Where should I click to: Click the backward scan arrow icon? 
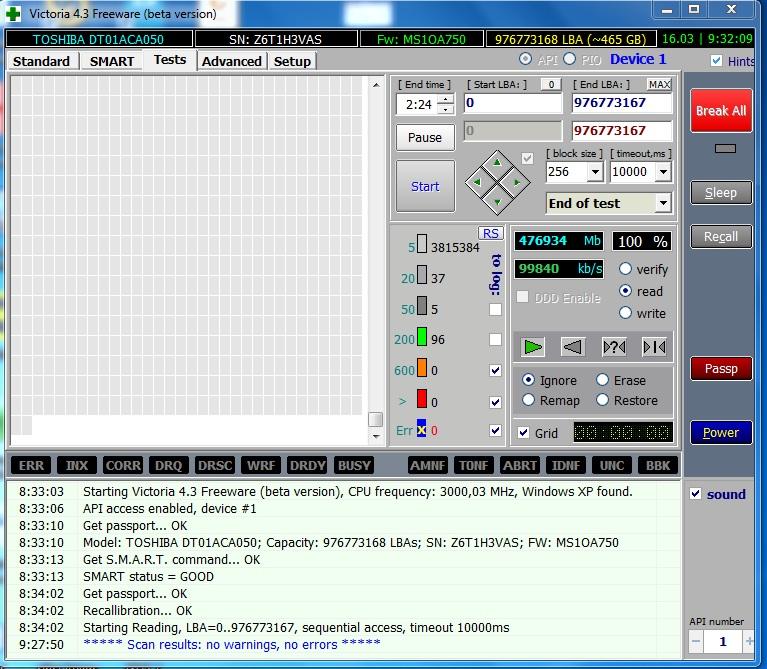click(573, 347)
